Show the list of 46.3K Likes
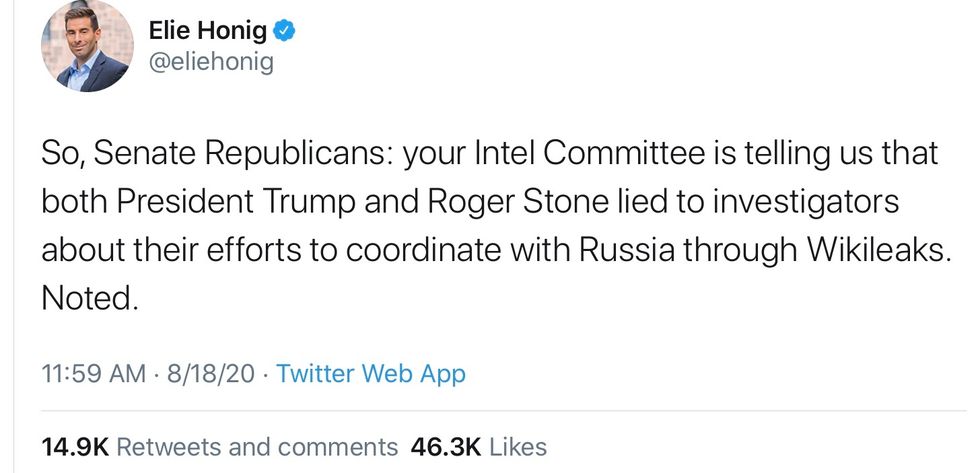Image resolution: width=980 pixels, height=473 pixels. click(517, 446)
